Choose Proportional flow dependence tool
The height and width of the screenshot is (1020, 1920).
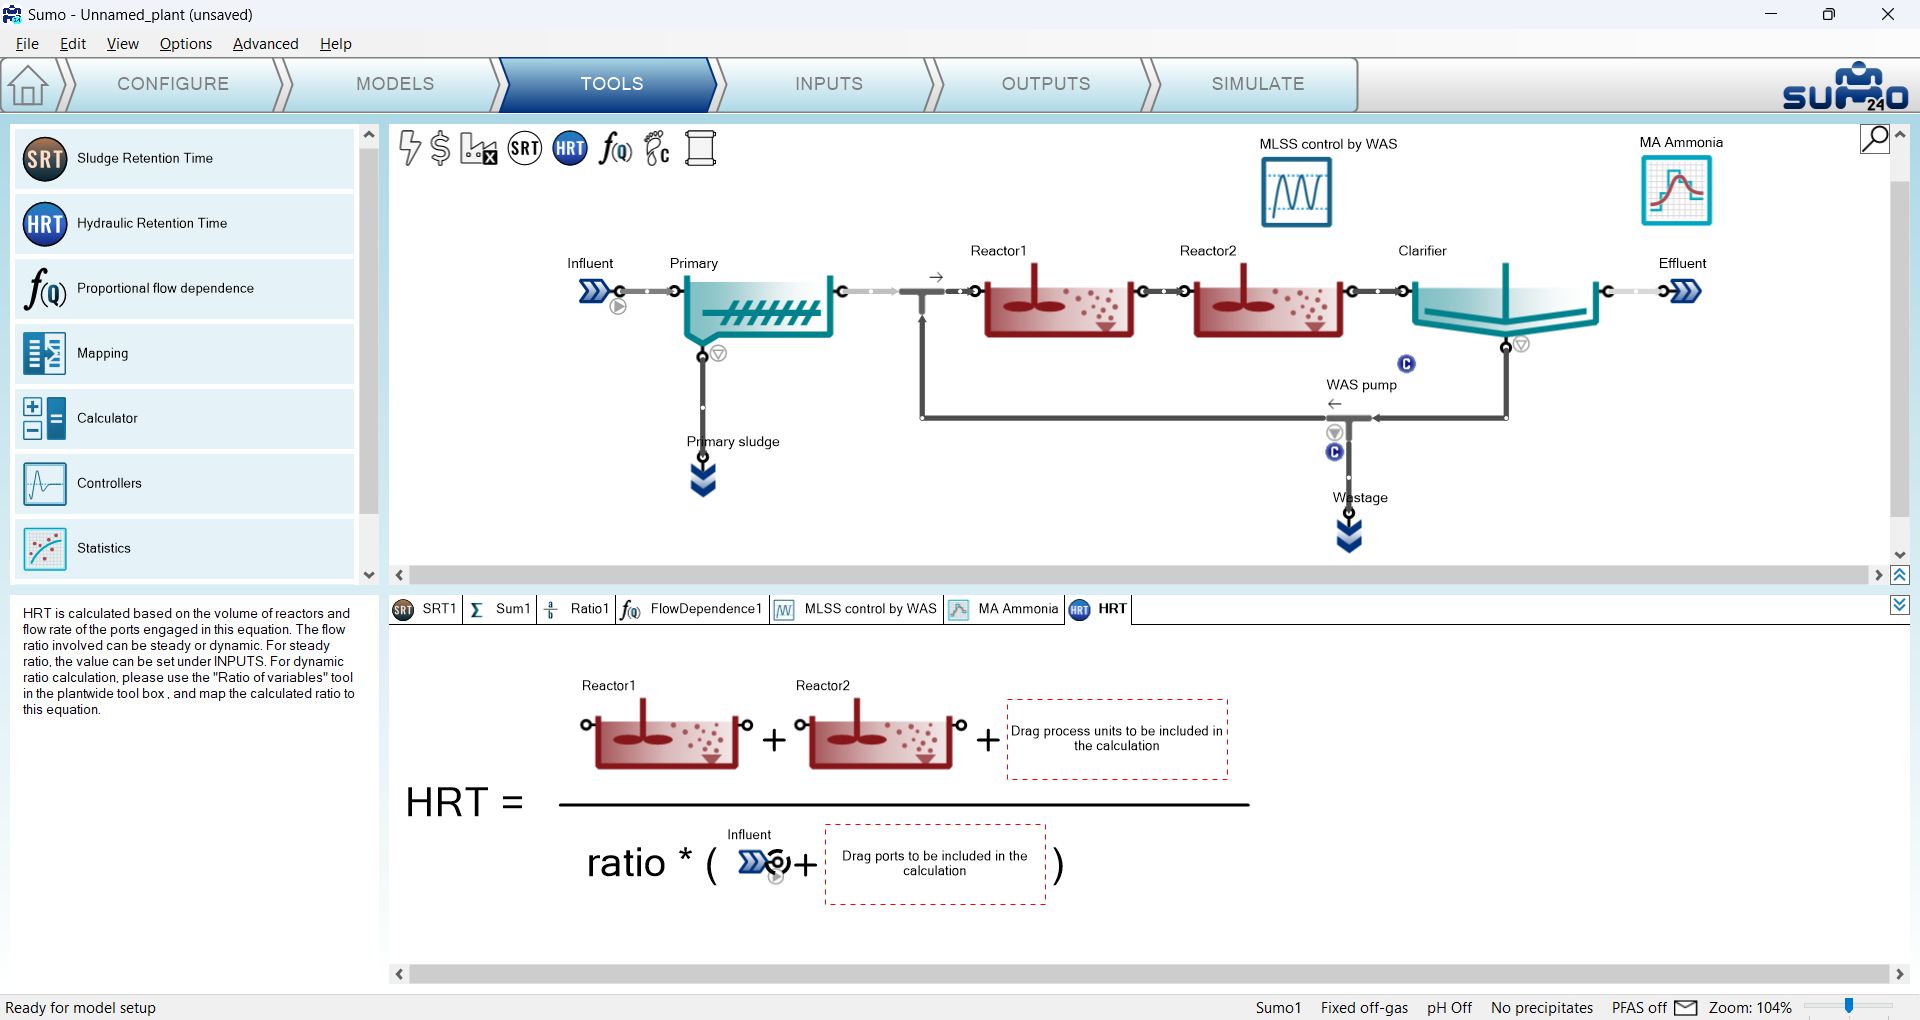184,288
